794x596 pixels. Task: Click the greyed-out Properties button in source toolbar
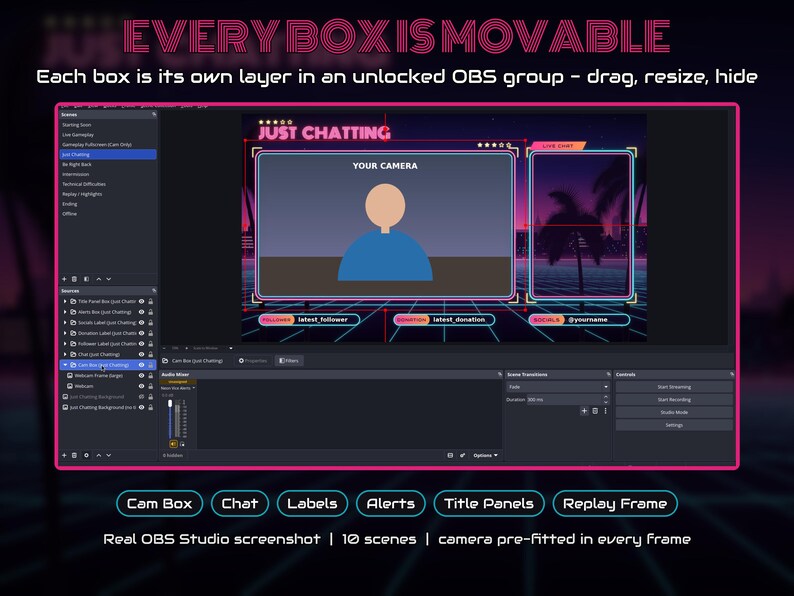[x=253, y=361]
